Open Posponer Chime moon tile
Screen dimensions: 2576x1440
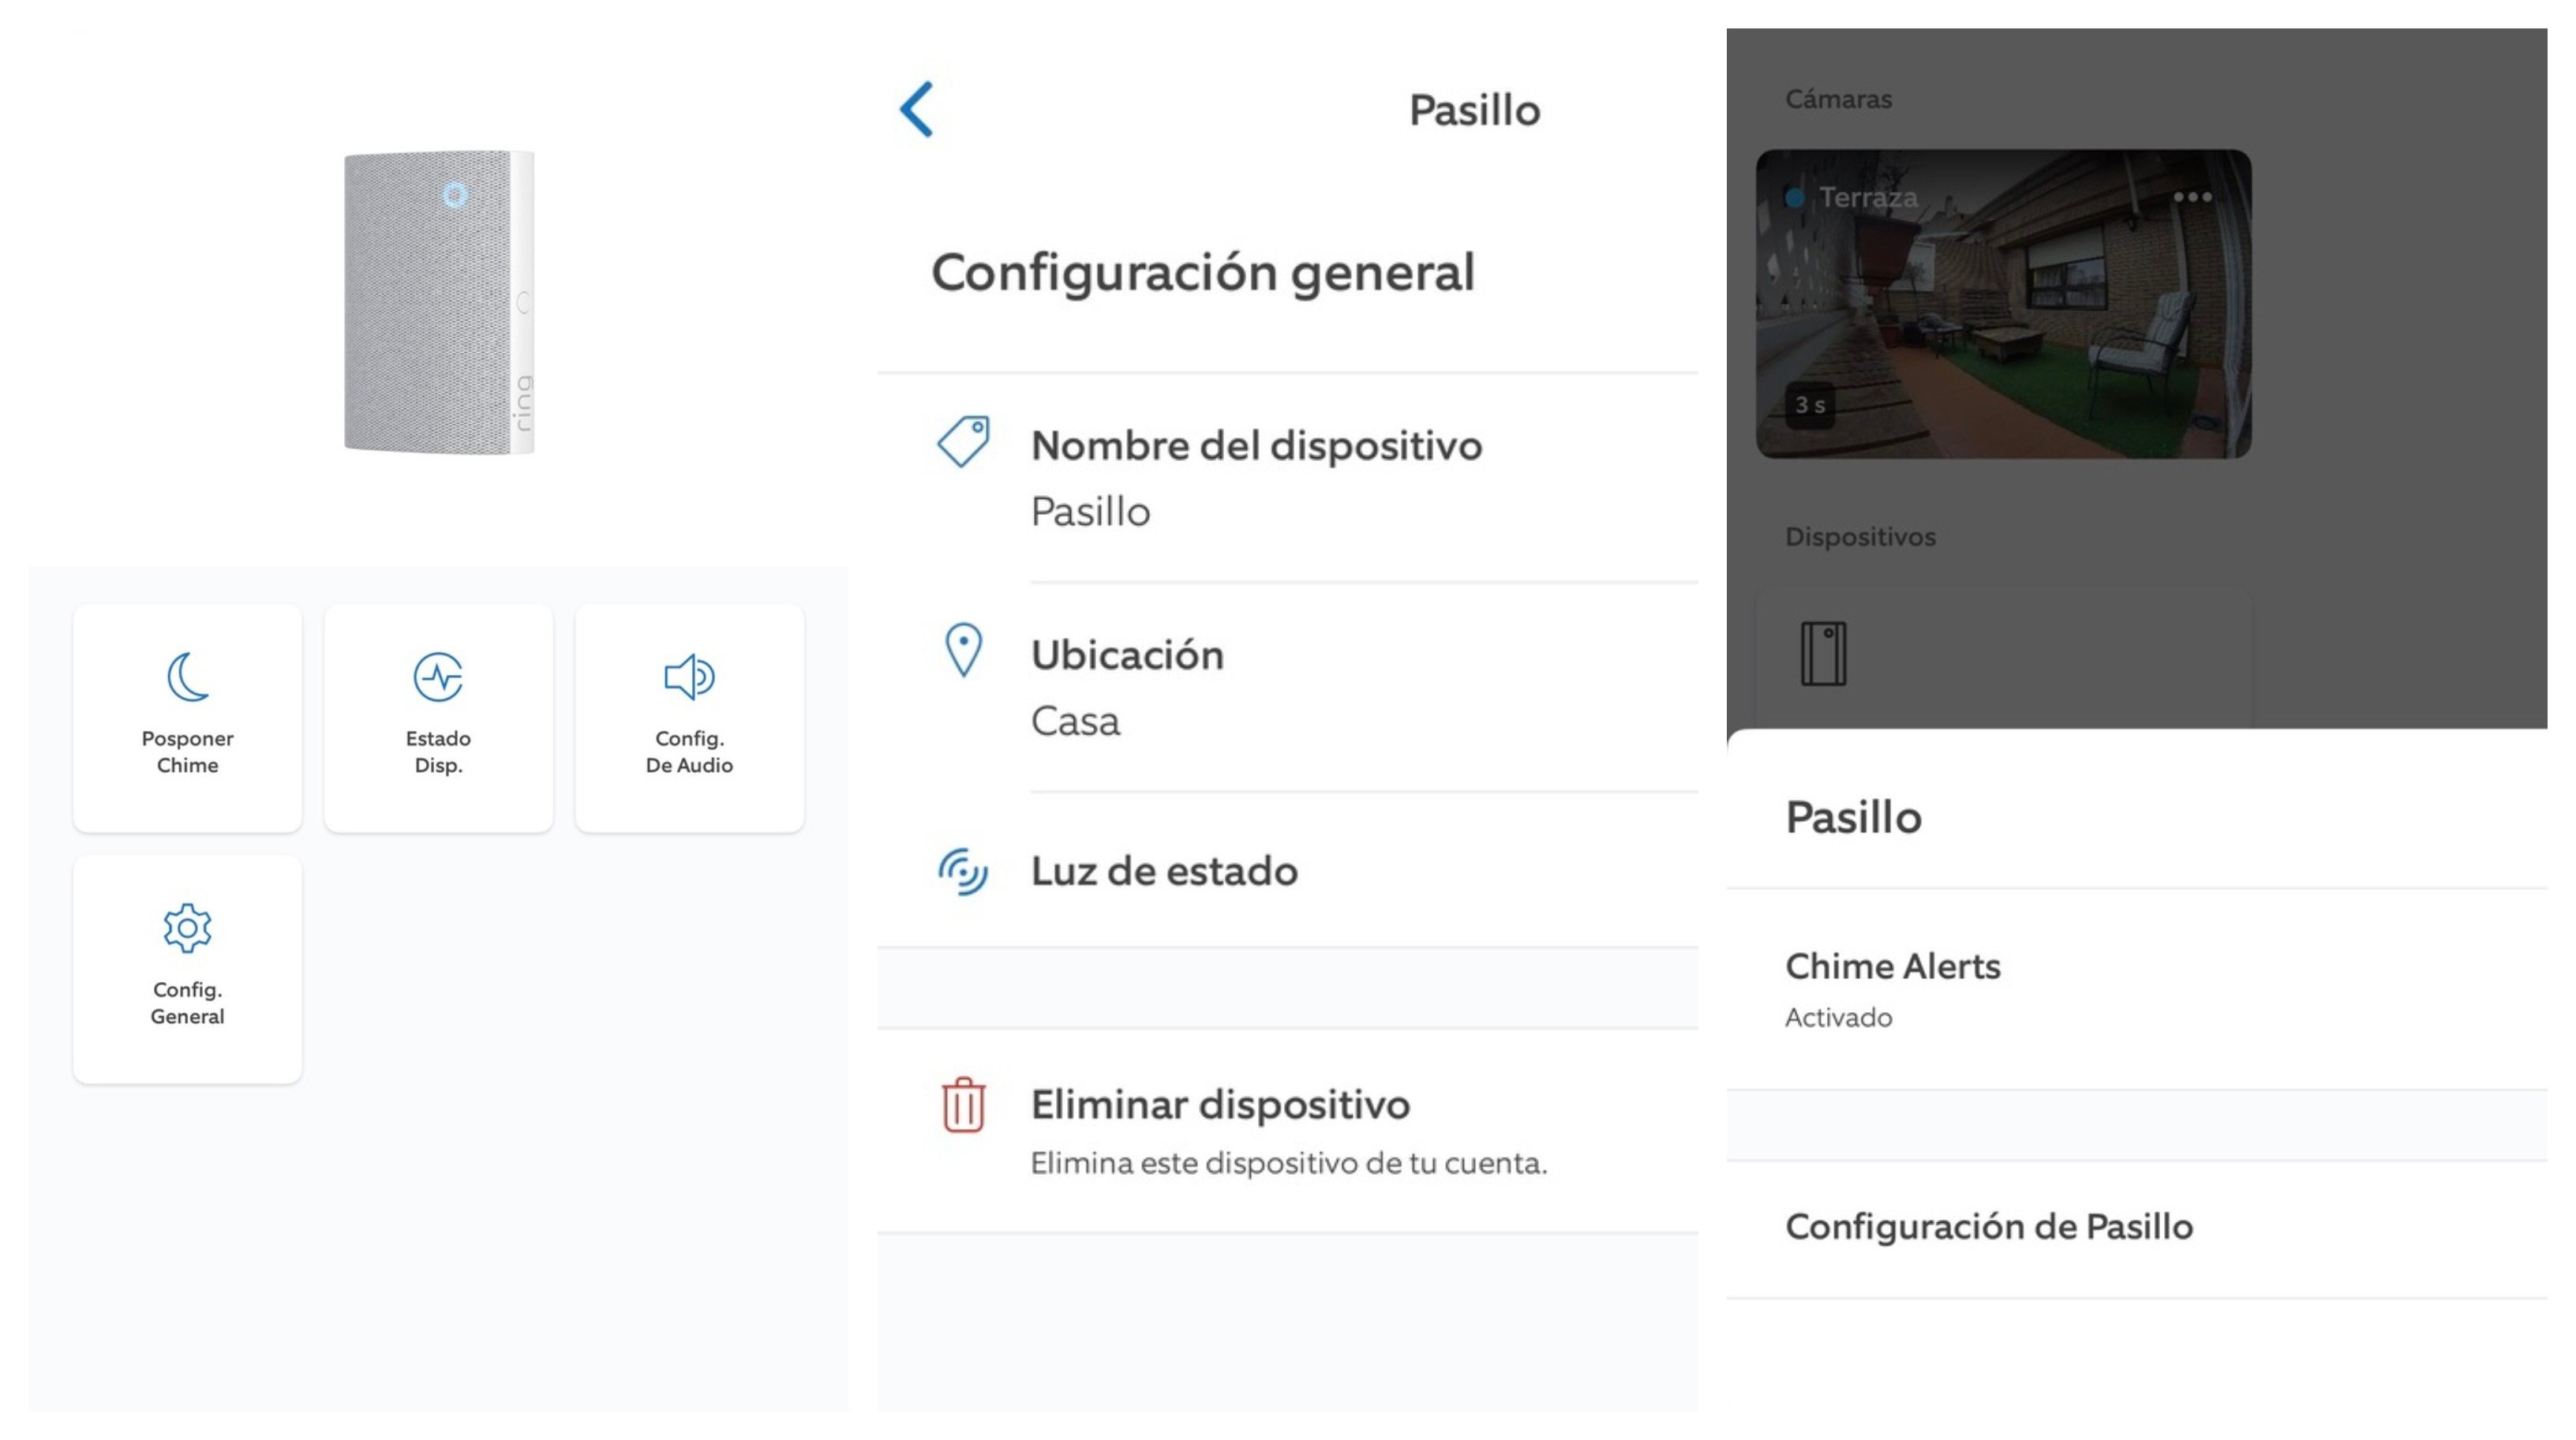[187, 717]
